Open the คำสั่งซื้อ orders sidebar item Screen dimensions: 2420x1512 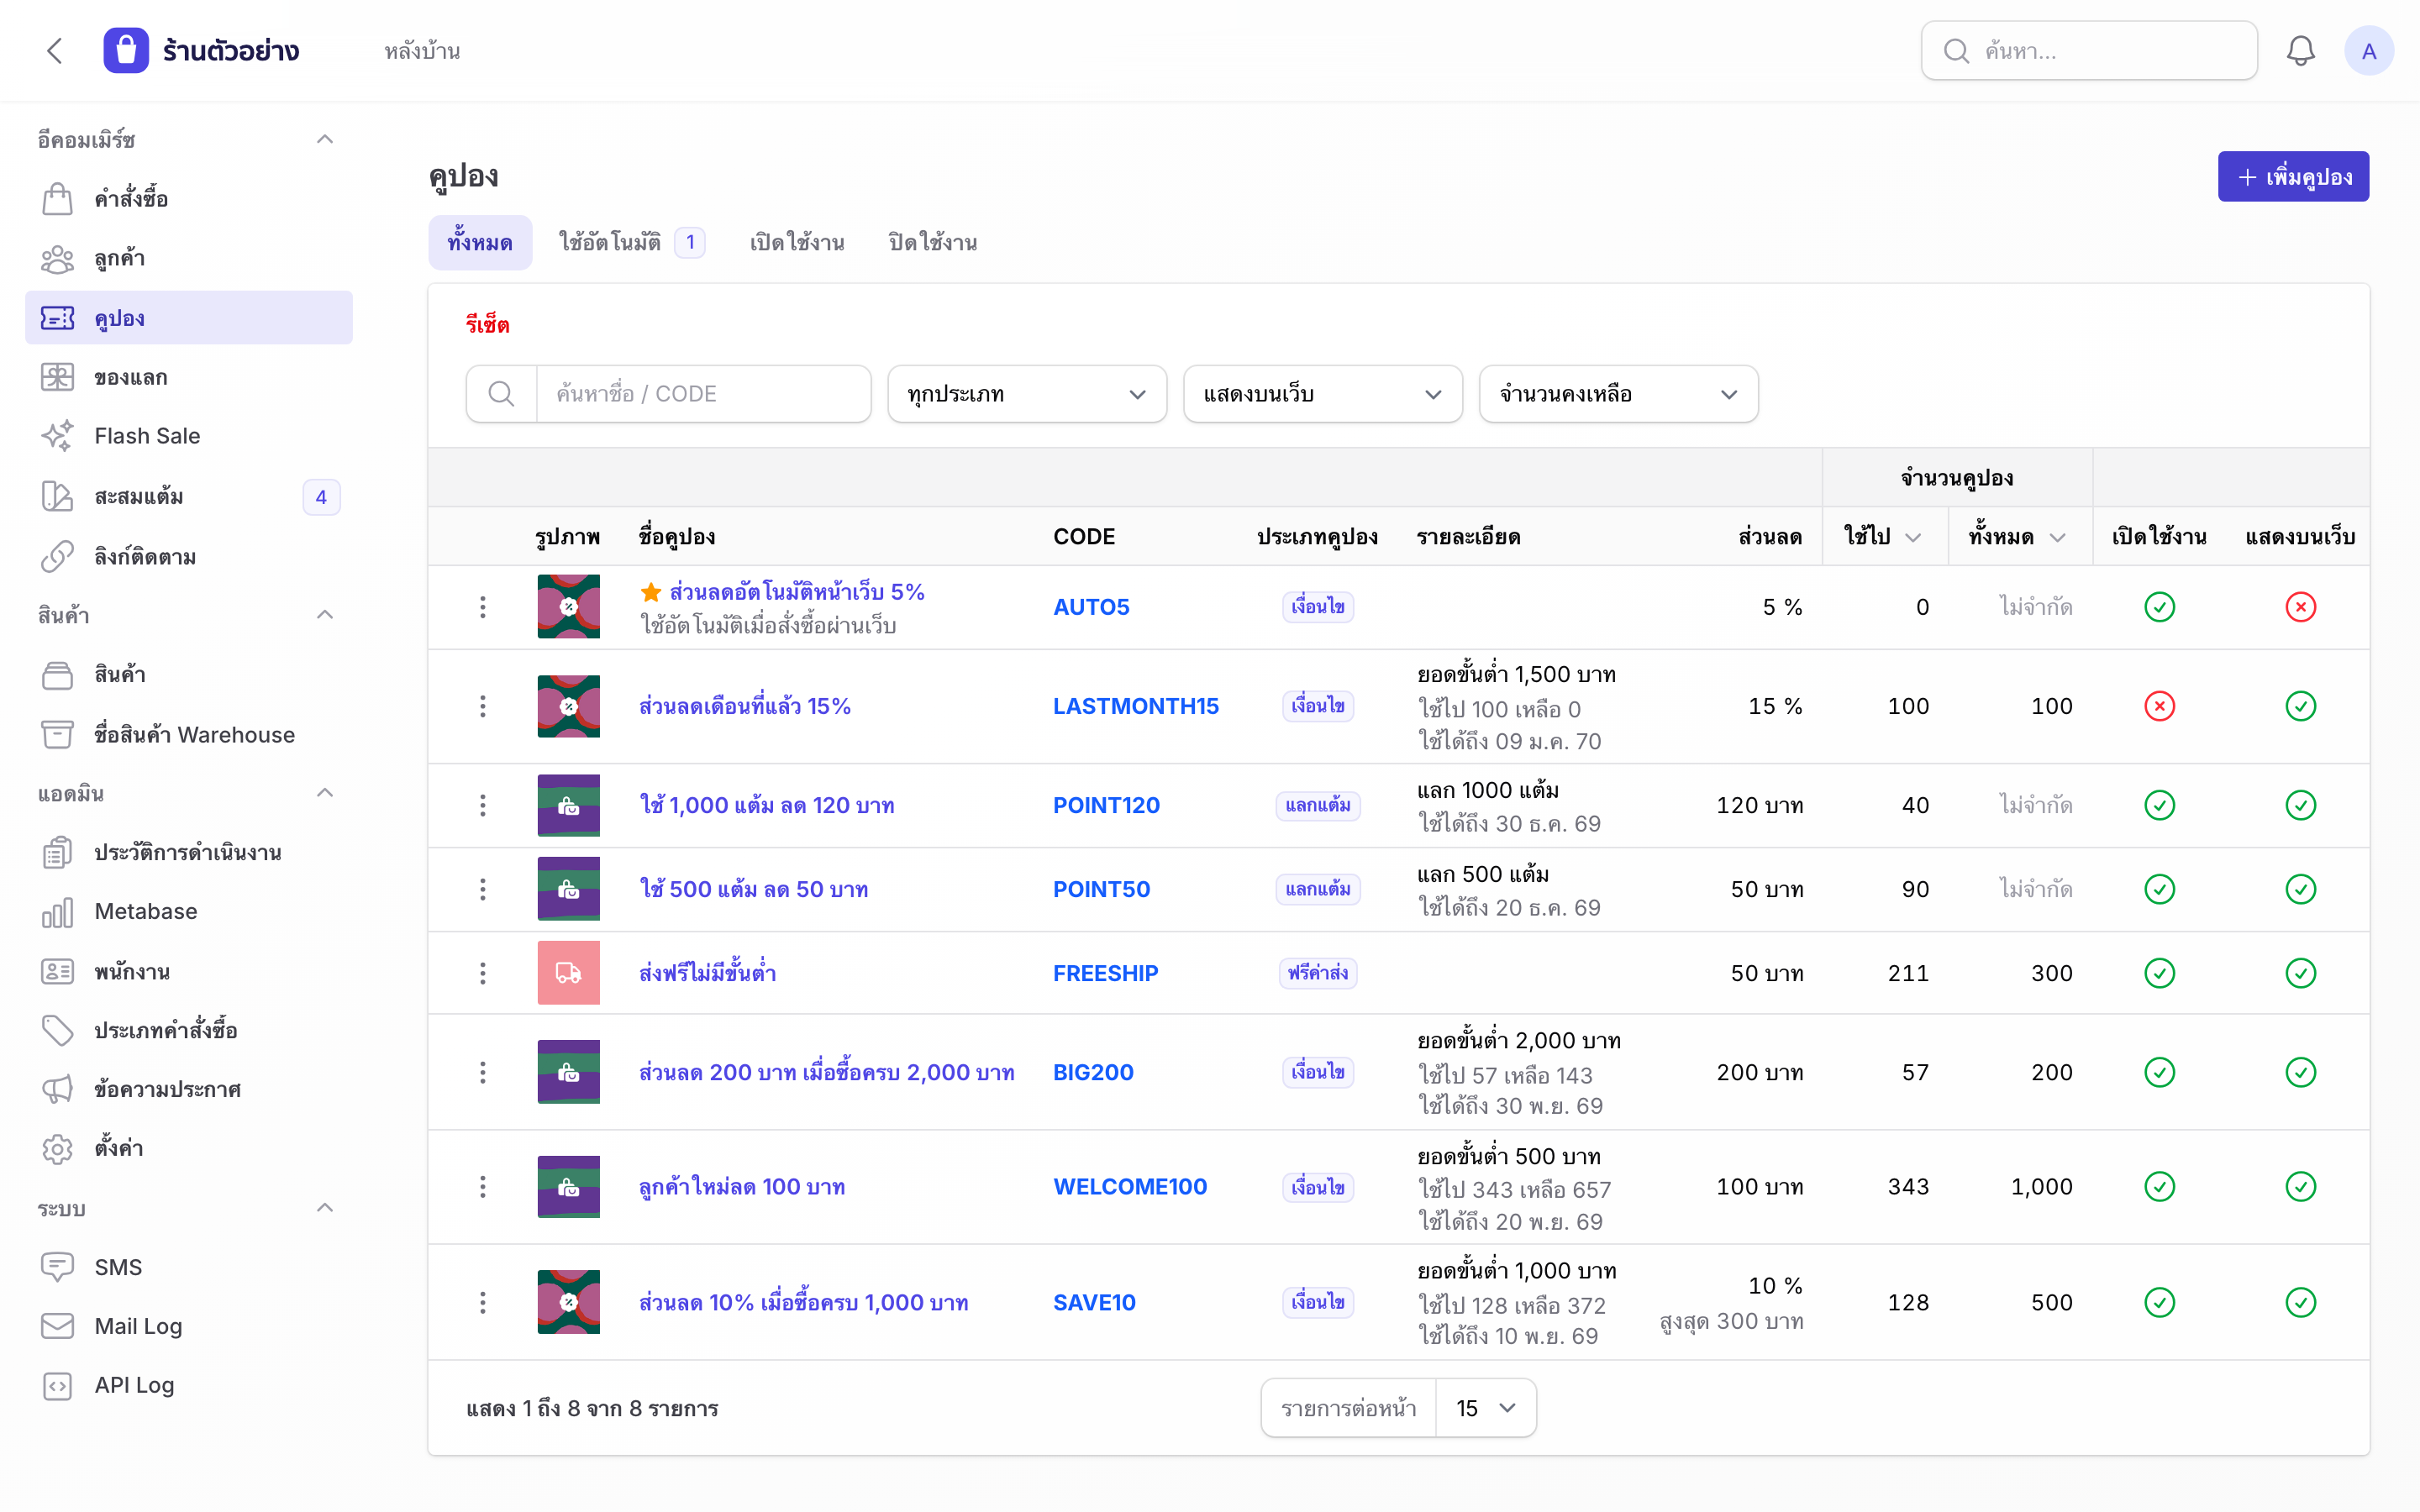(189, 199)
